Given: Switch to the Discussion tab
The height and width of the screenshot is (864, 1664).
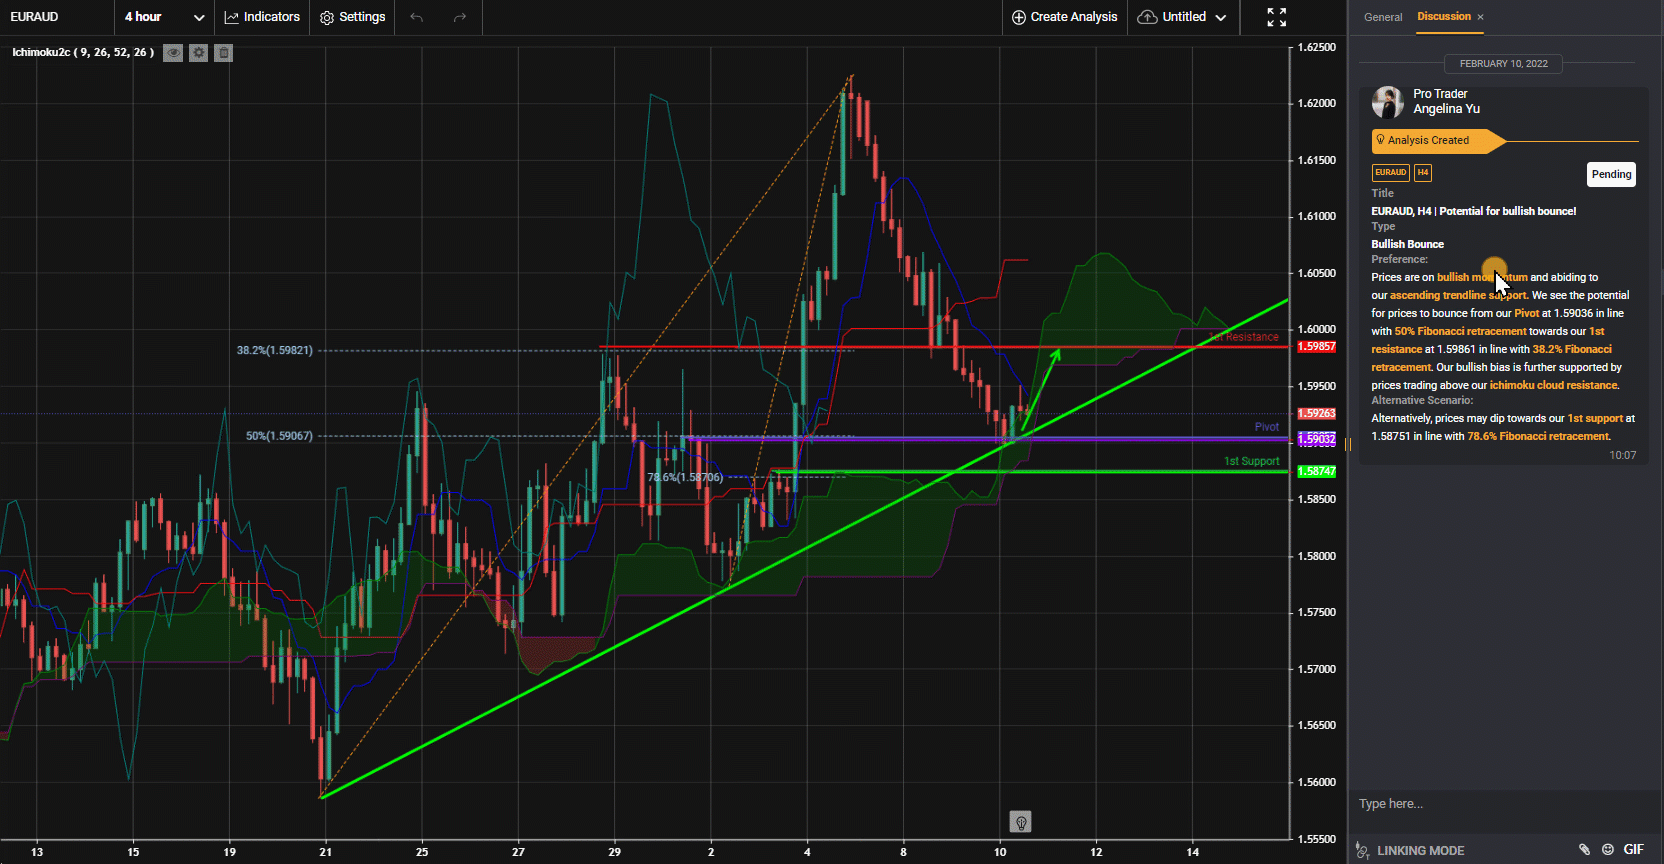Looking at the screenshot, I should tap(1444, 16).
